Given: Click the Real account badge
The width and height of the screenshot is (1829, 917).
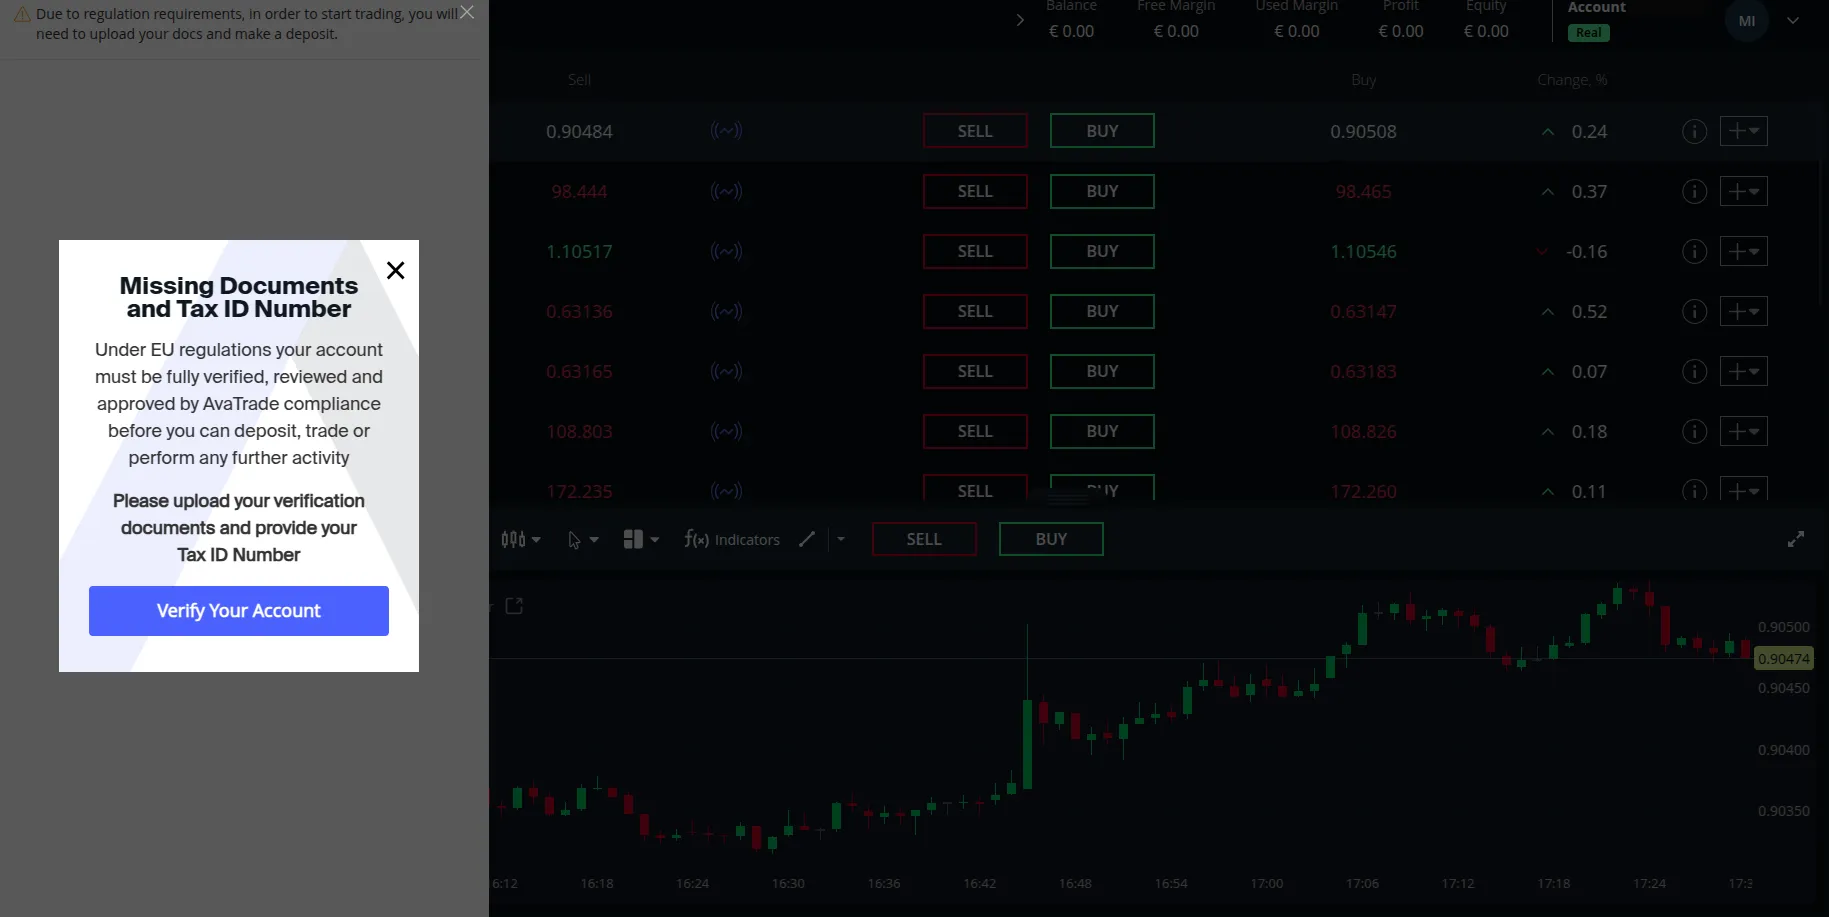Looking at the screenshot, I should (x=1589, y=33).
